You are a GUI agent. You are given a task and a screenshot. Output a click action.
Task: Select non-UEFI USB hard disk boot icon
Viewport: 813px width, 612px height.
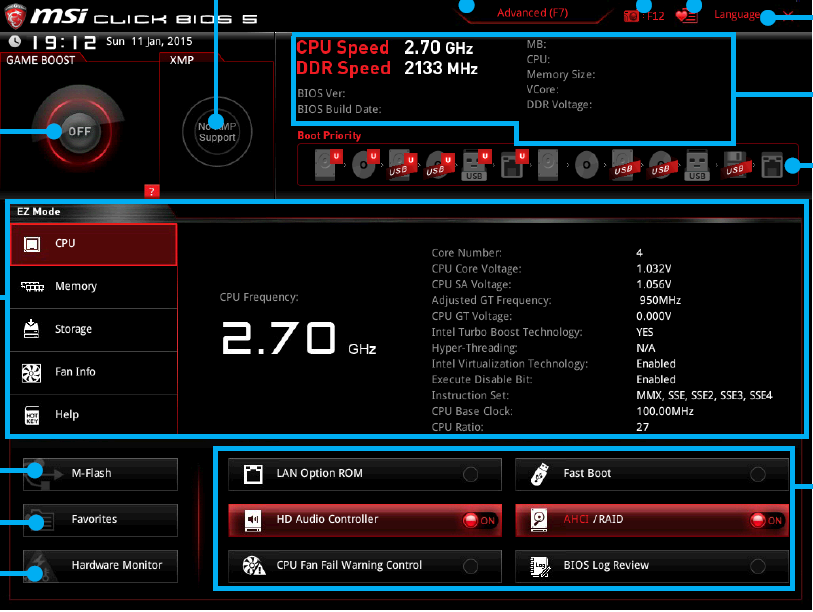624,165
